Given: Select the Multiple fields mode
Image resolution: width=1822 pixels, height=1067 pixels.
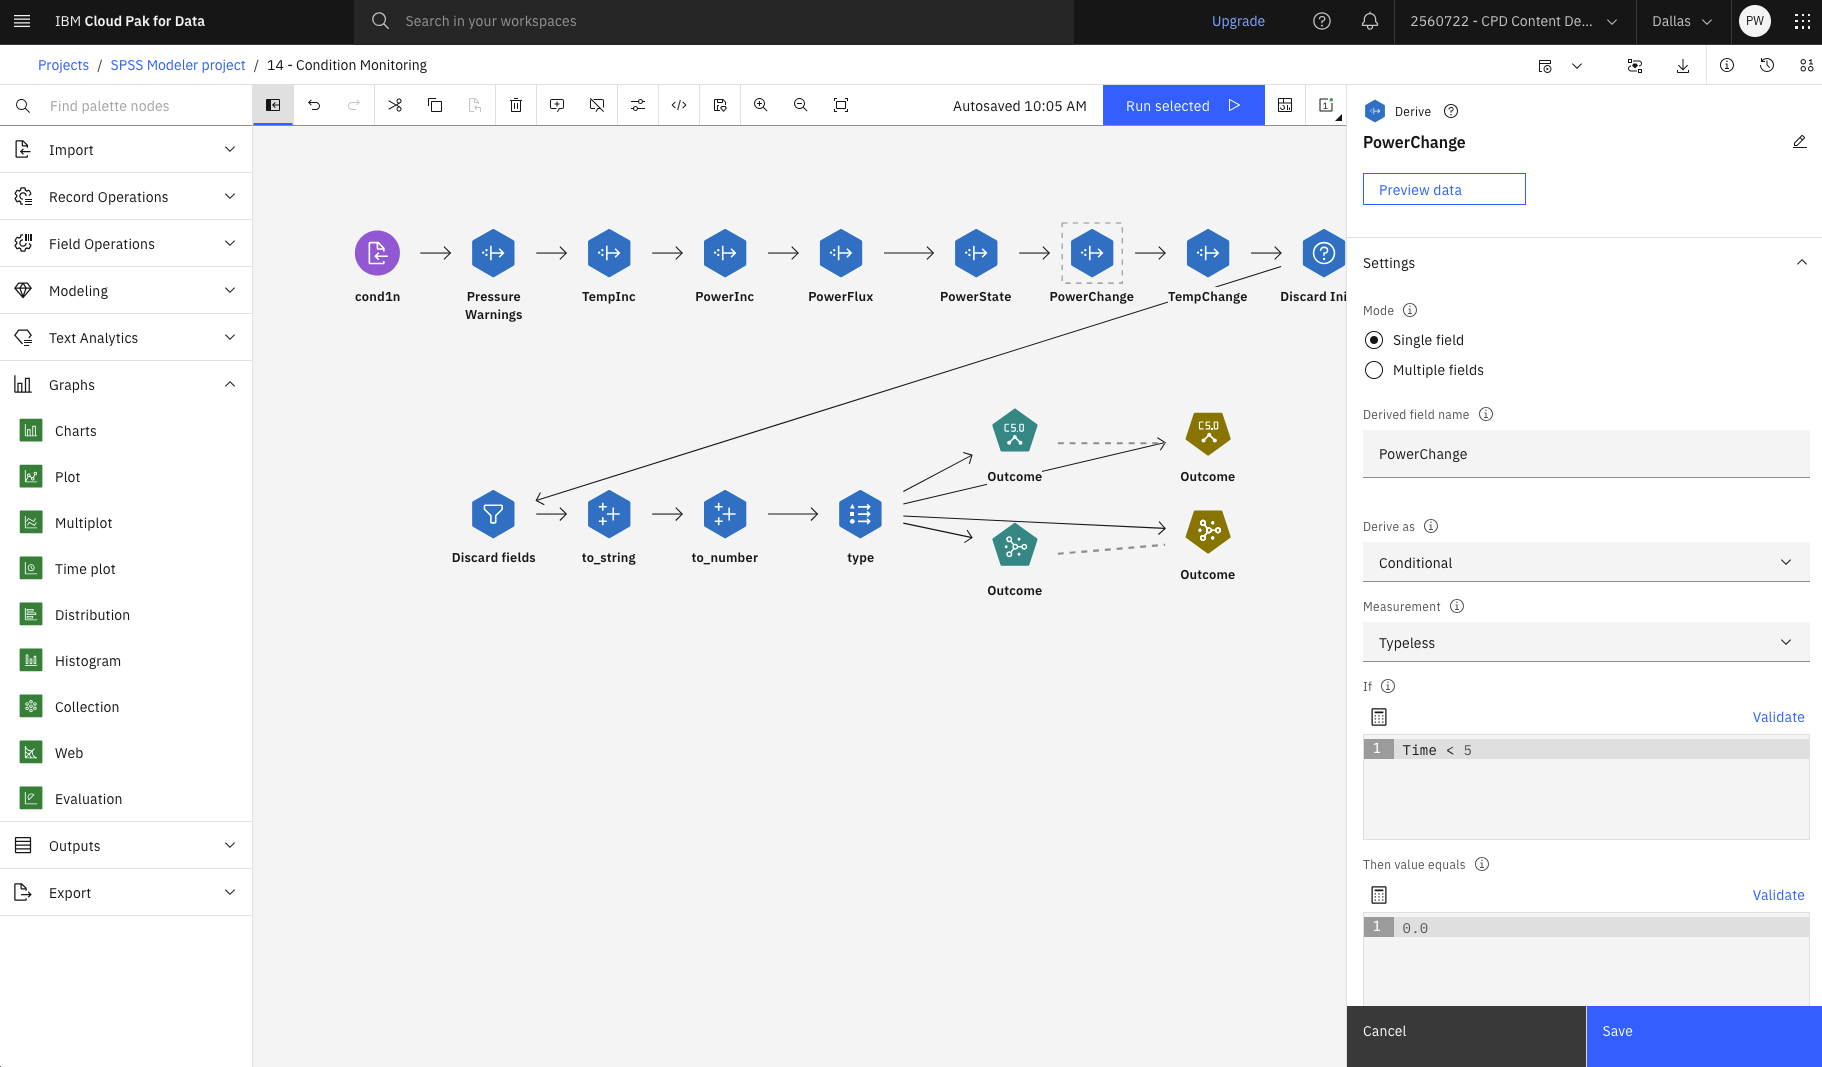Looking at the screenshot, I should pyautogui.click(x=1374, y=370).
